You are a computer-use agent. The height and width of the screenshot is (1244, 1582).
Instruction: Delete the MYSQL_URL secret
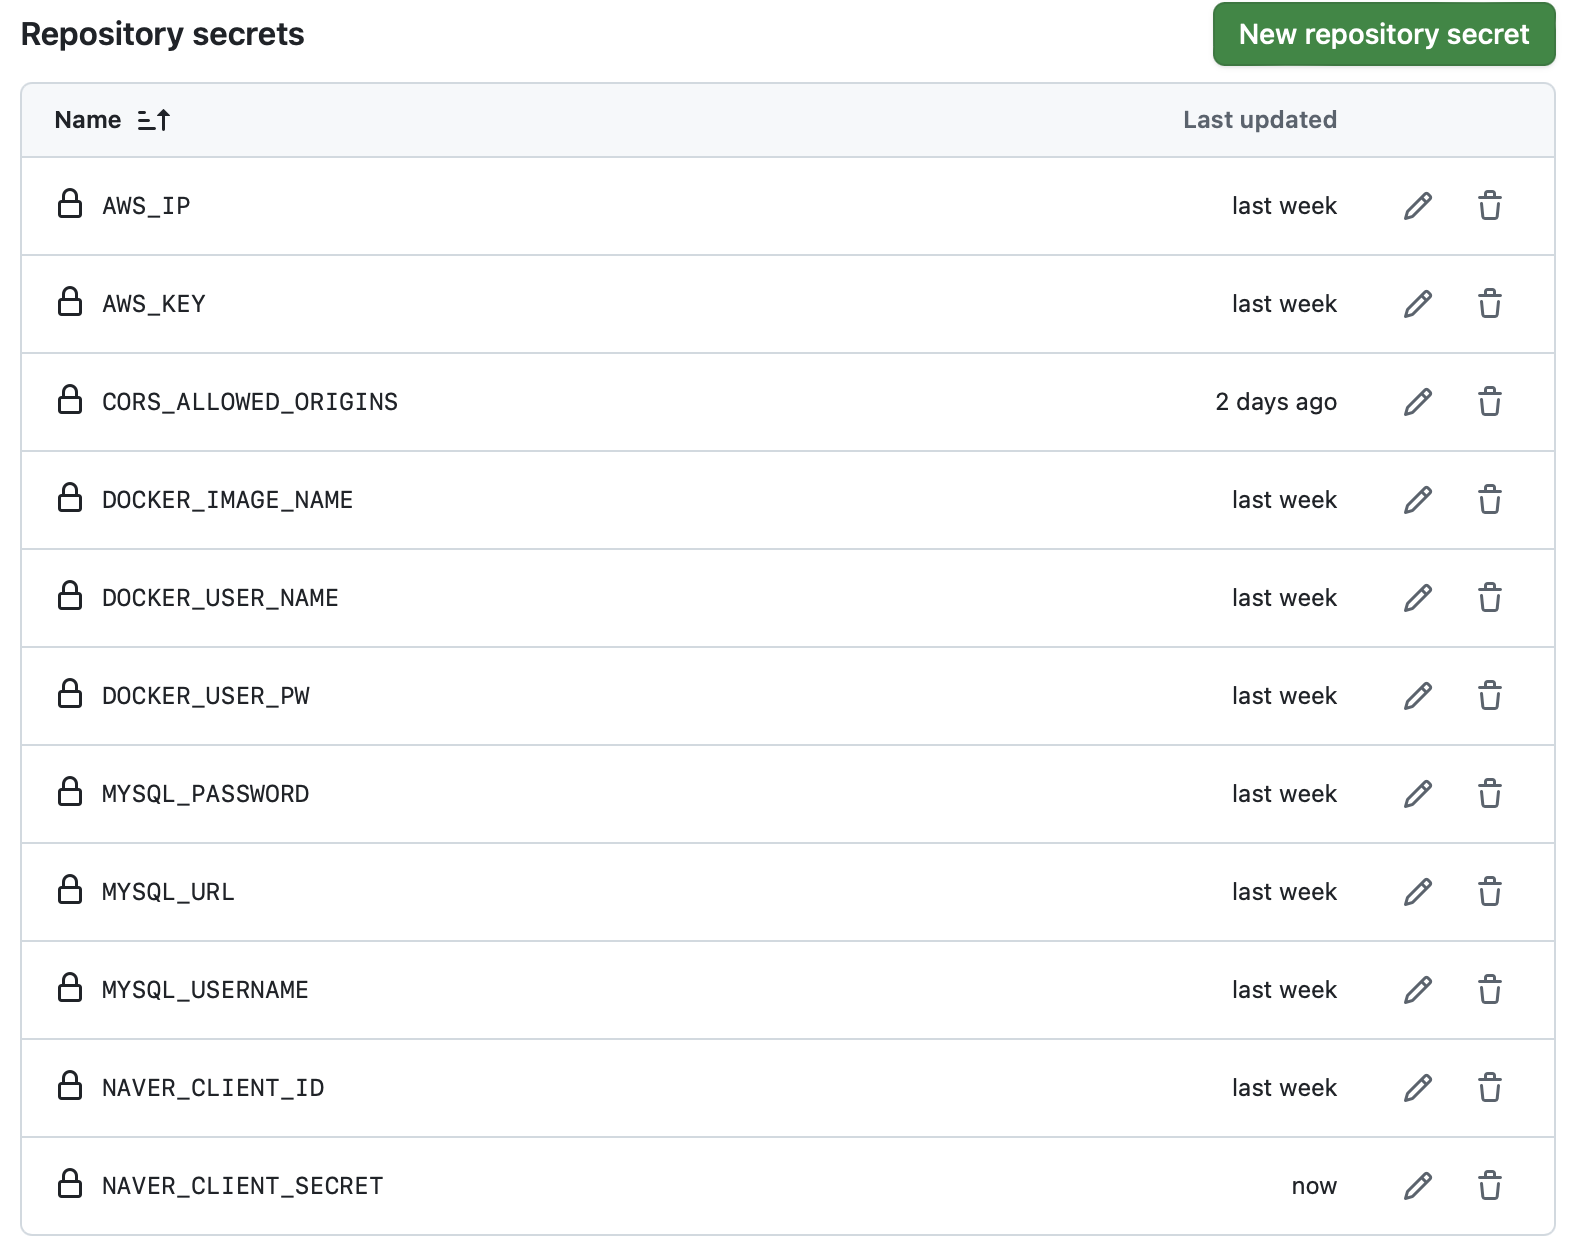coord(1490,892)
